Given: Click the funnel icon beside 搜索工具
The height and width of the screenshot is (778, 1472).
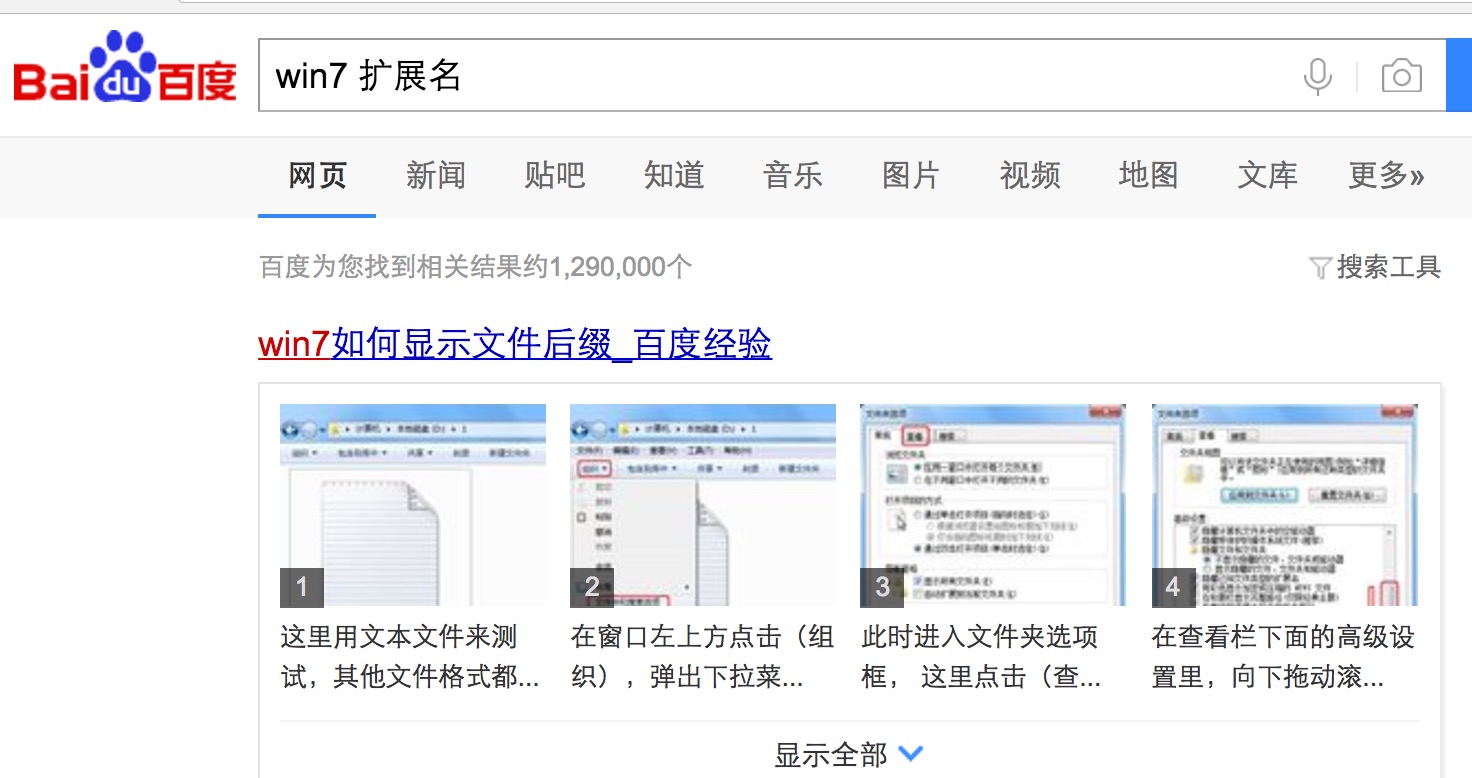Looking at the screenshot, I should (x=1320, y=268).
